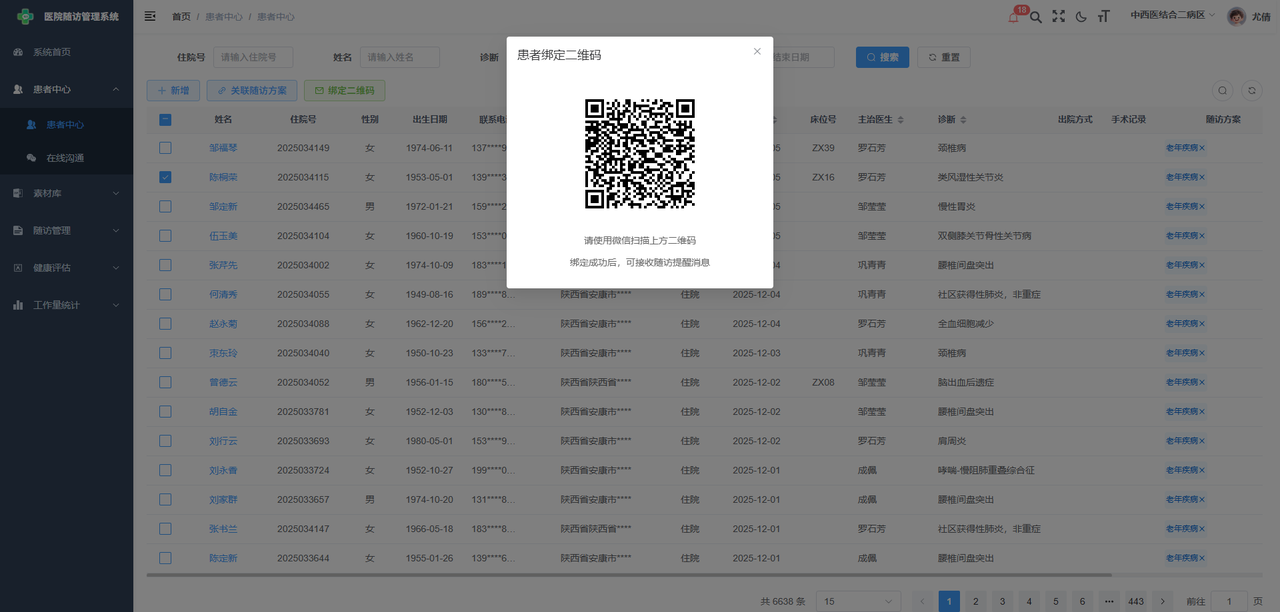The height and width of the screenshot is (612, 1280).
Task: Click the 新增 add button
Action: pyautogui.click(x=173, y=90)
